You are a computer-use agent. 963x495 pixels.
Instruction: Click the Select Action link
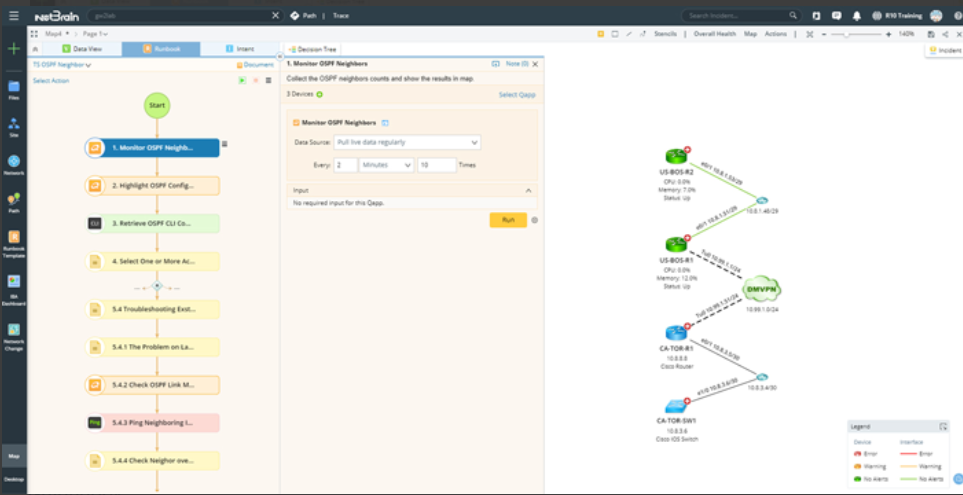(x=51, y=80)
